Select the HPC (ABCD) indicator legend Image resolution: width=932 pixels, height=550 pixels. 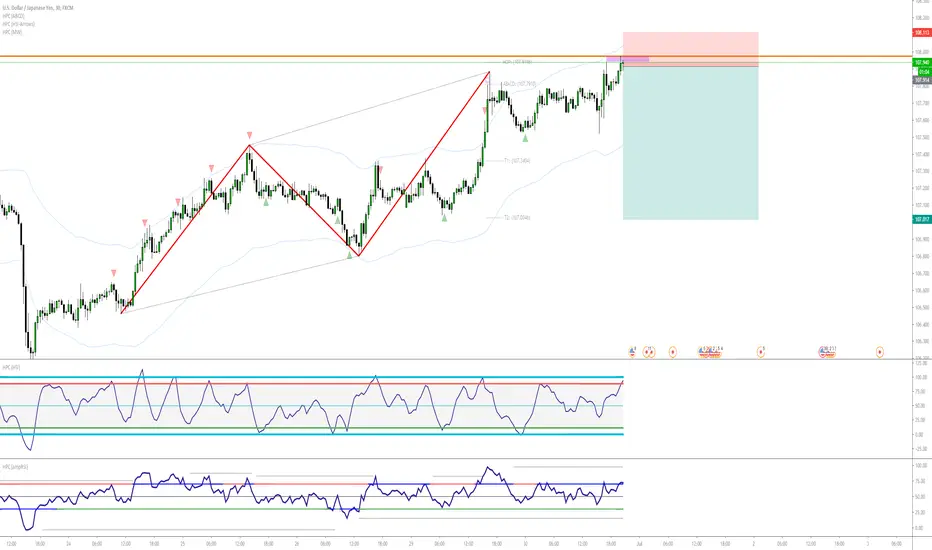pyautogui.click(x=14, y=16)
